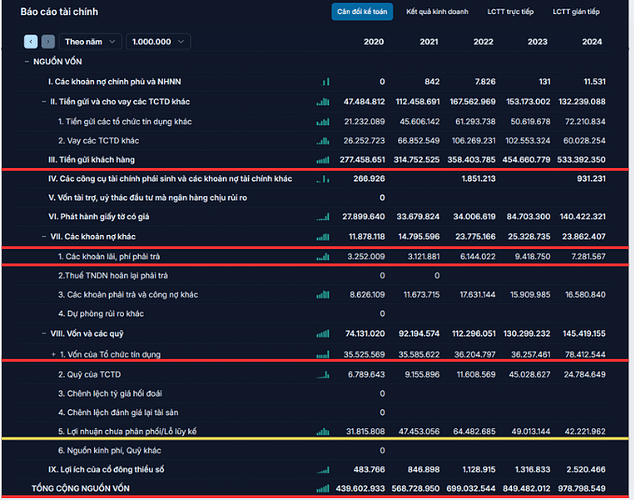Open chart icon for Quỹ của TCTD
The height and width of the screenshot is (500, 634).
click(322, 375)
